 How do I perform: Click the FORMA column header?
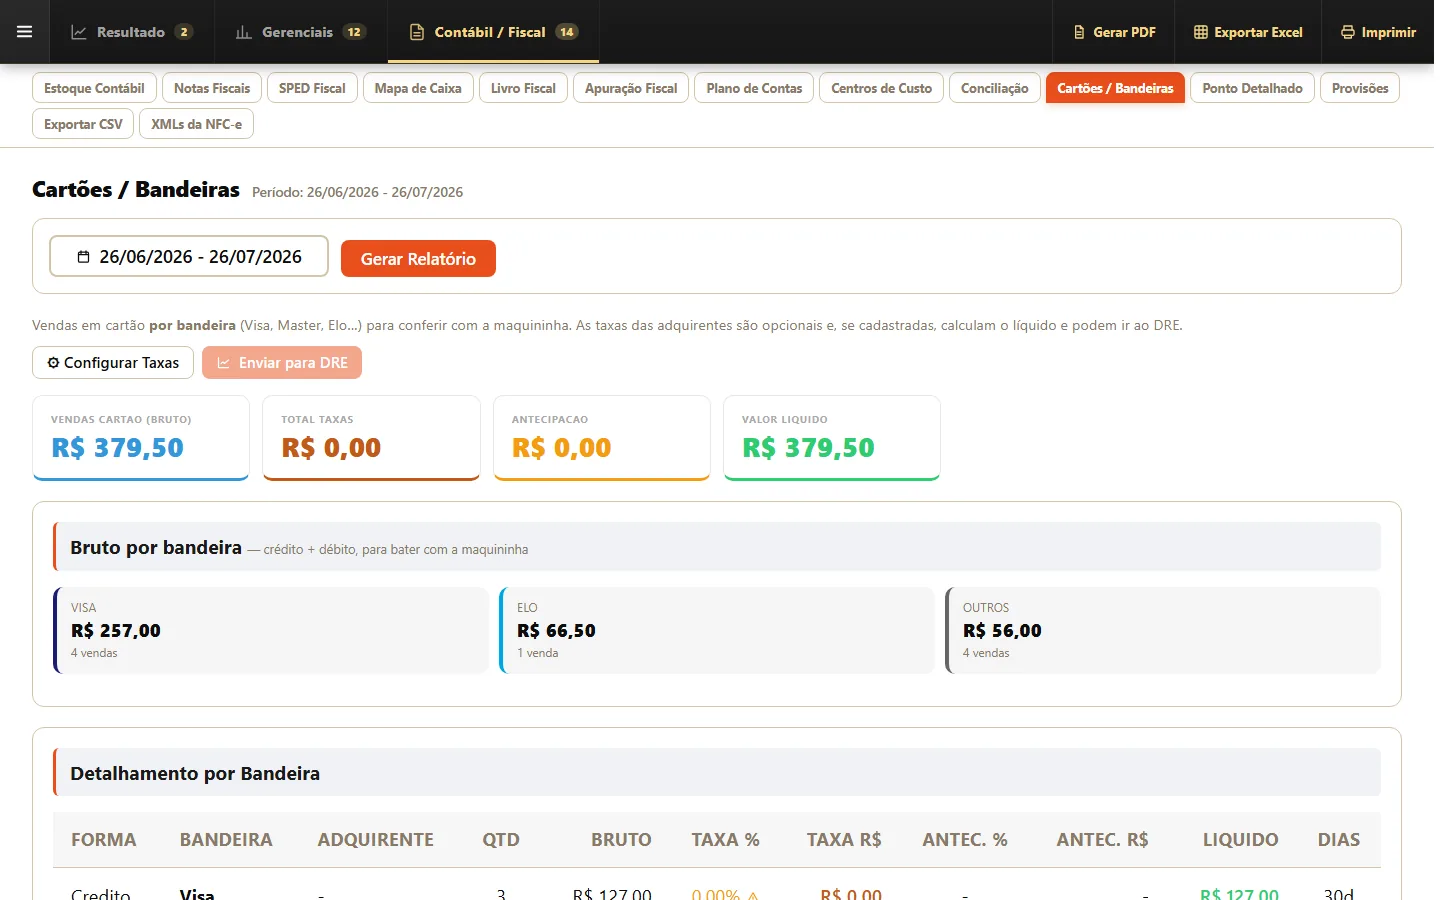coord(104,840)
